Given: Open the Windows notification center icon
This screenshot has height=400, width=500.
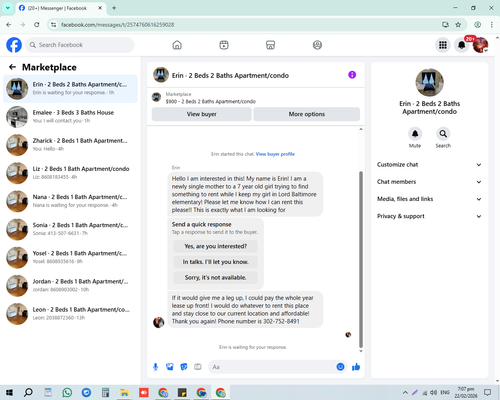Looking at the screenshot, I should tap(488, 392).
